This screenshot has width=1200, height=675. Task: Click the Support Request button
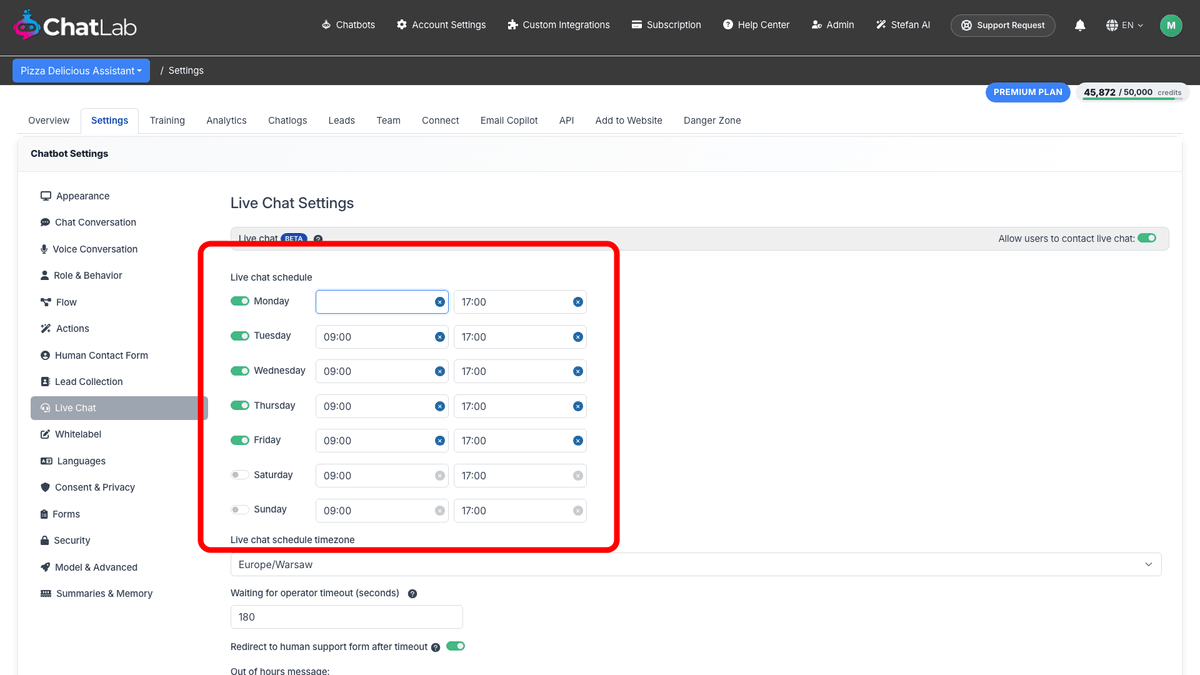(1003, 25)
